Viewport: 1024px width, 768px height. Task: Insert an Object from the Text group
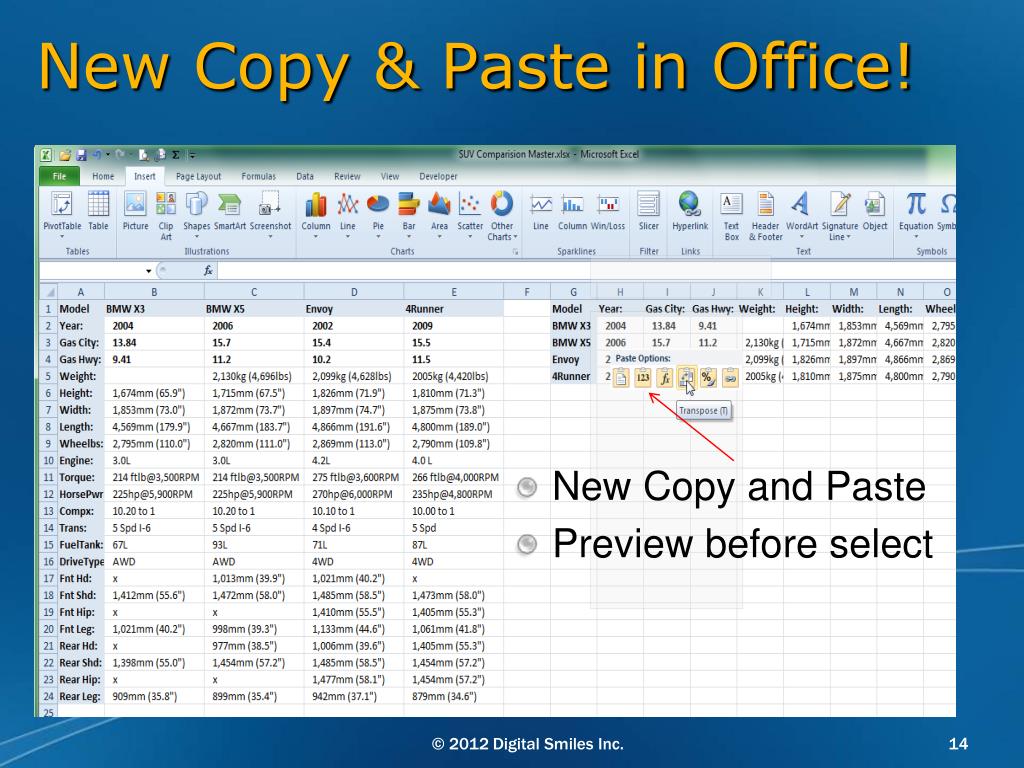(x=874, y=211)
